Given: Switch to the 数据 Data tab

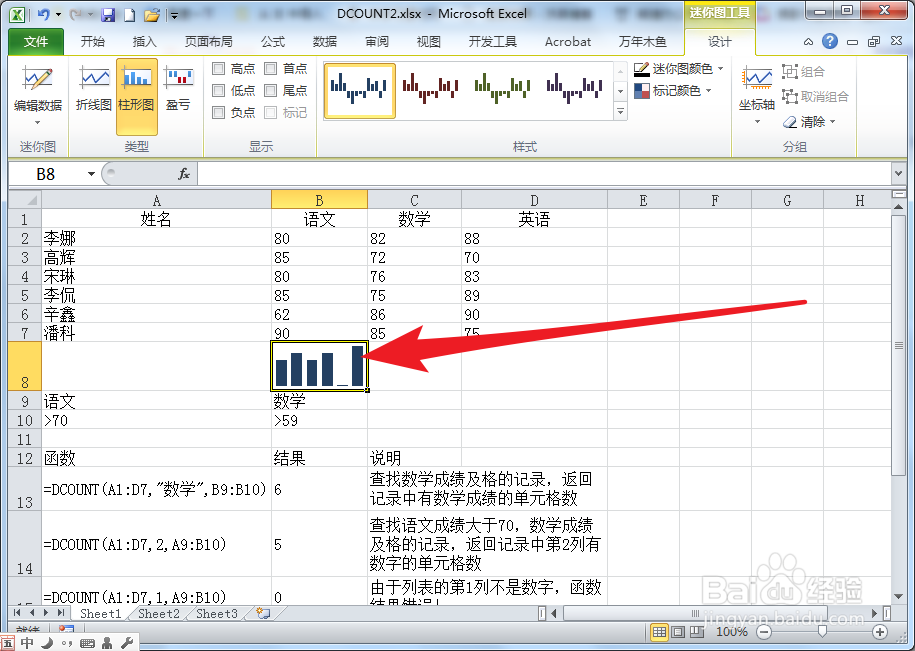Looking at the screenshot, I should 324,41.
